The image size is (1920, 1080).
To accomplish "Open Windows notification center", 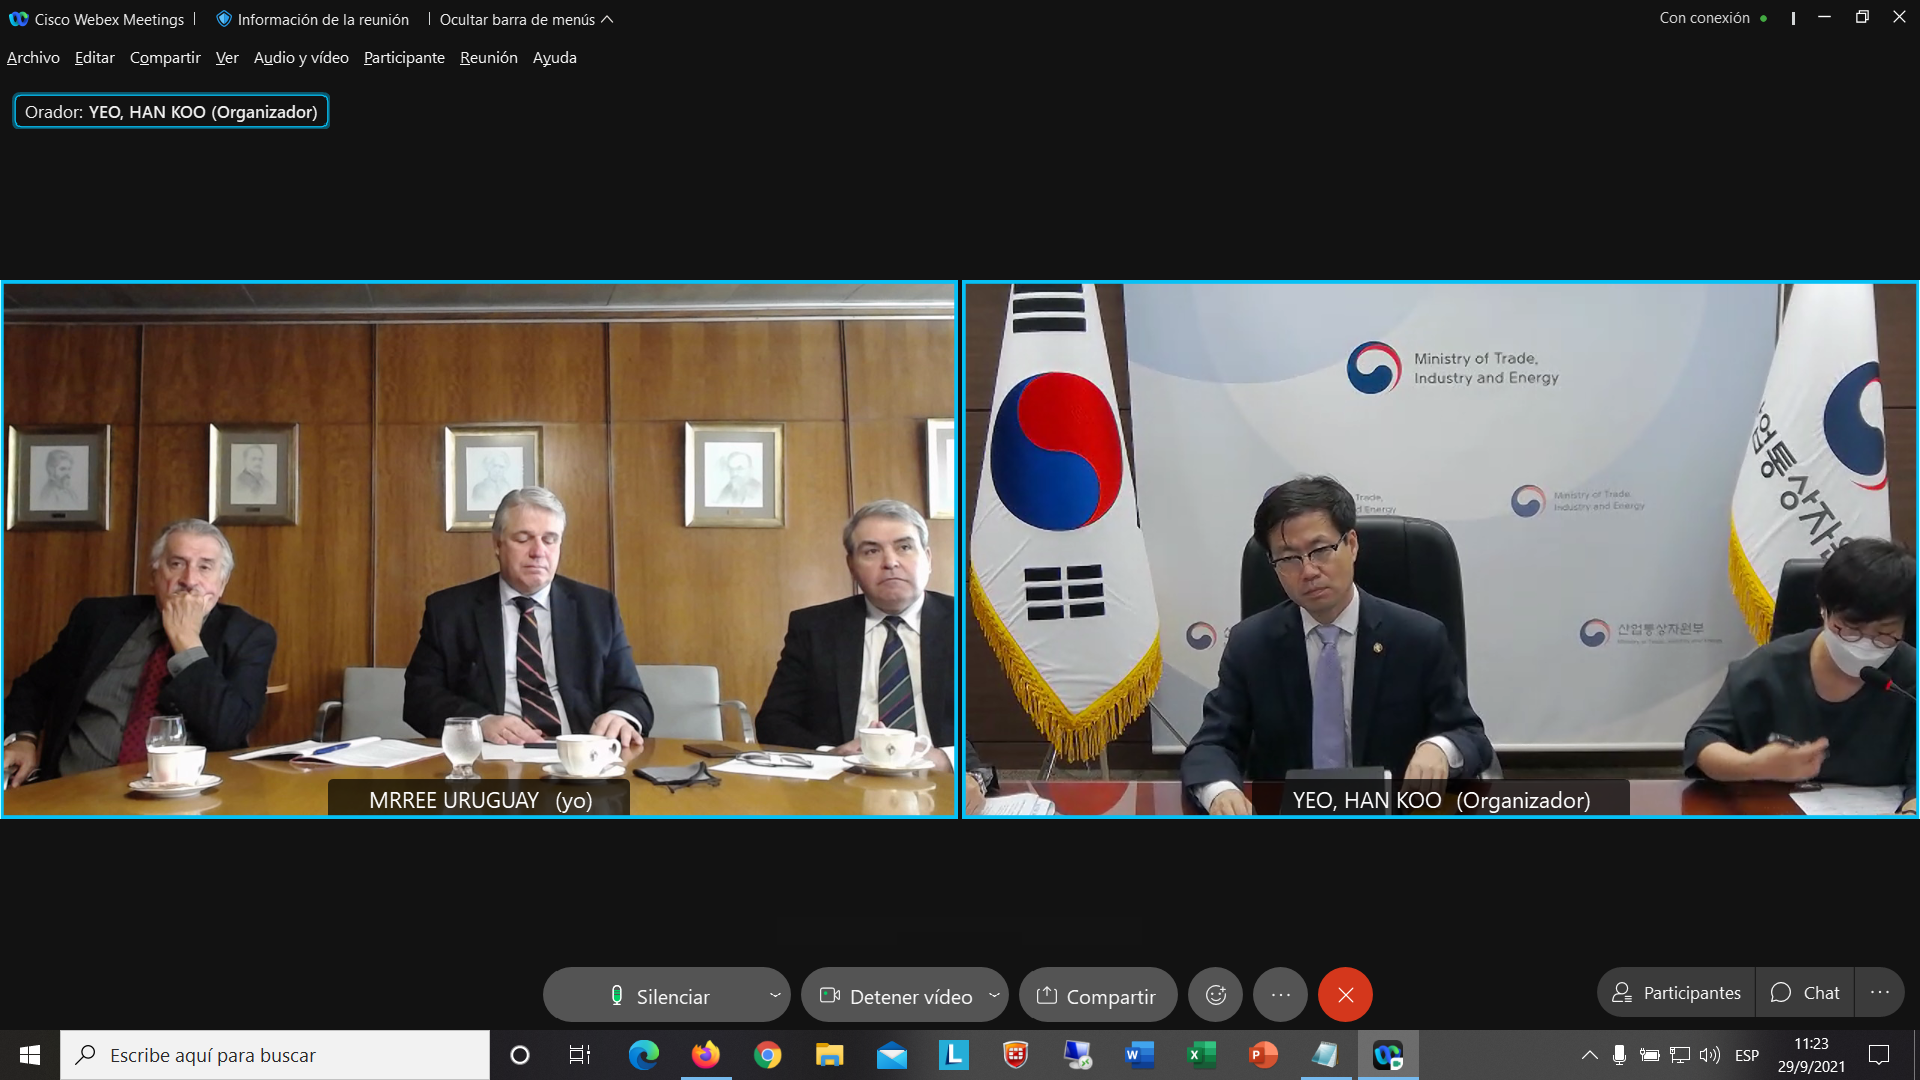I will pyautogui.click(x=1879, y=1055).
